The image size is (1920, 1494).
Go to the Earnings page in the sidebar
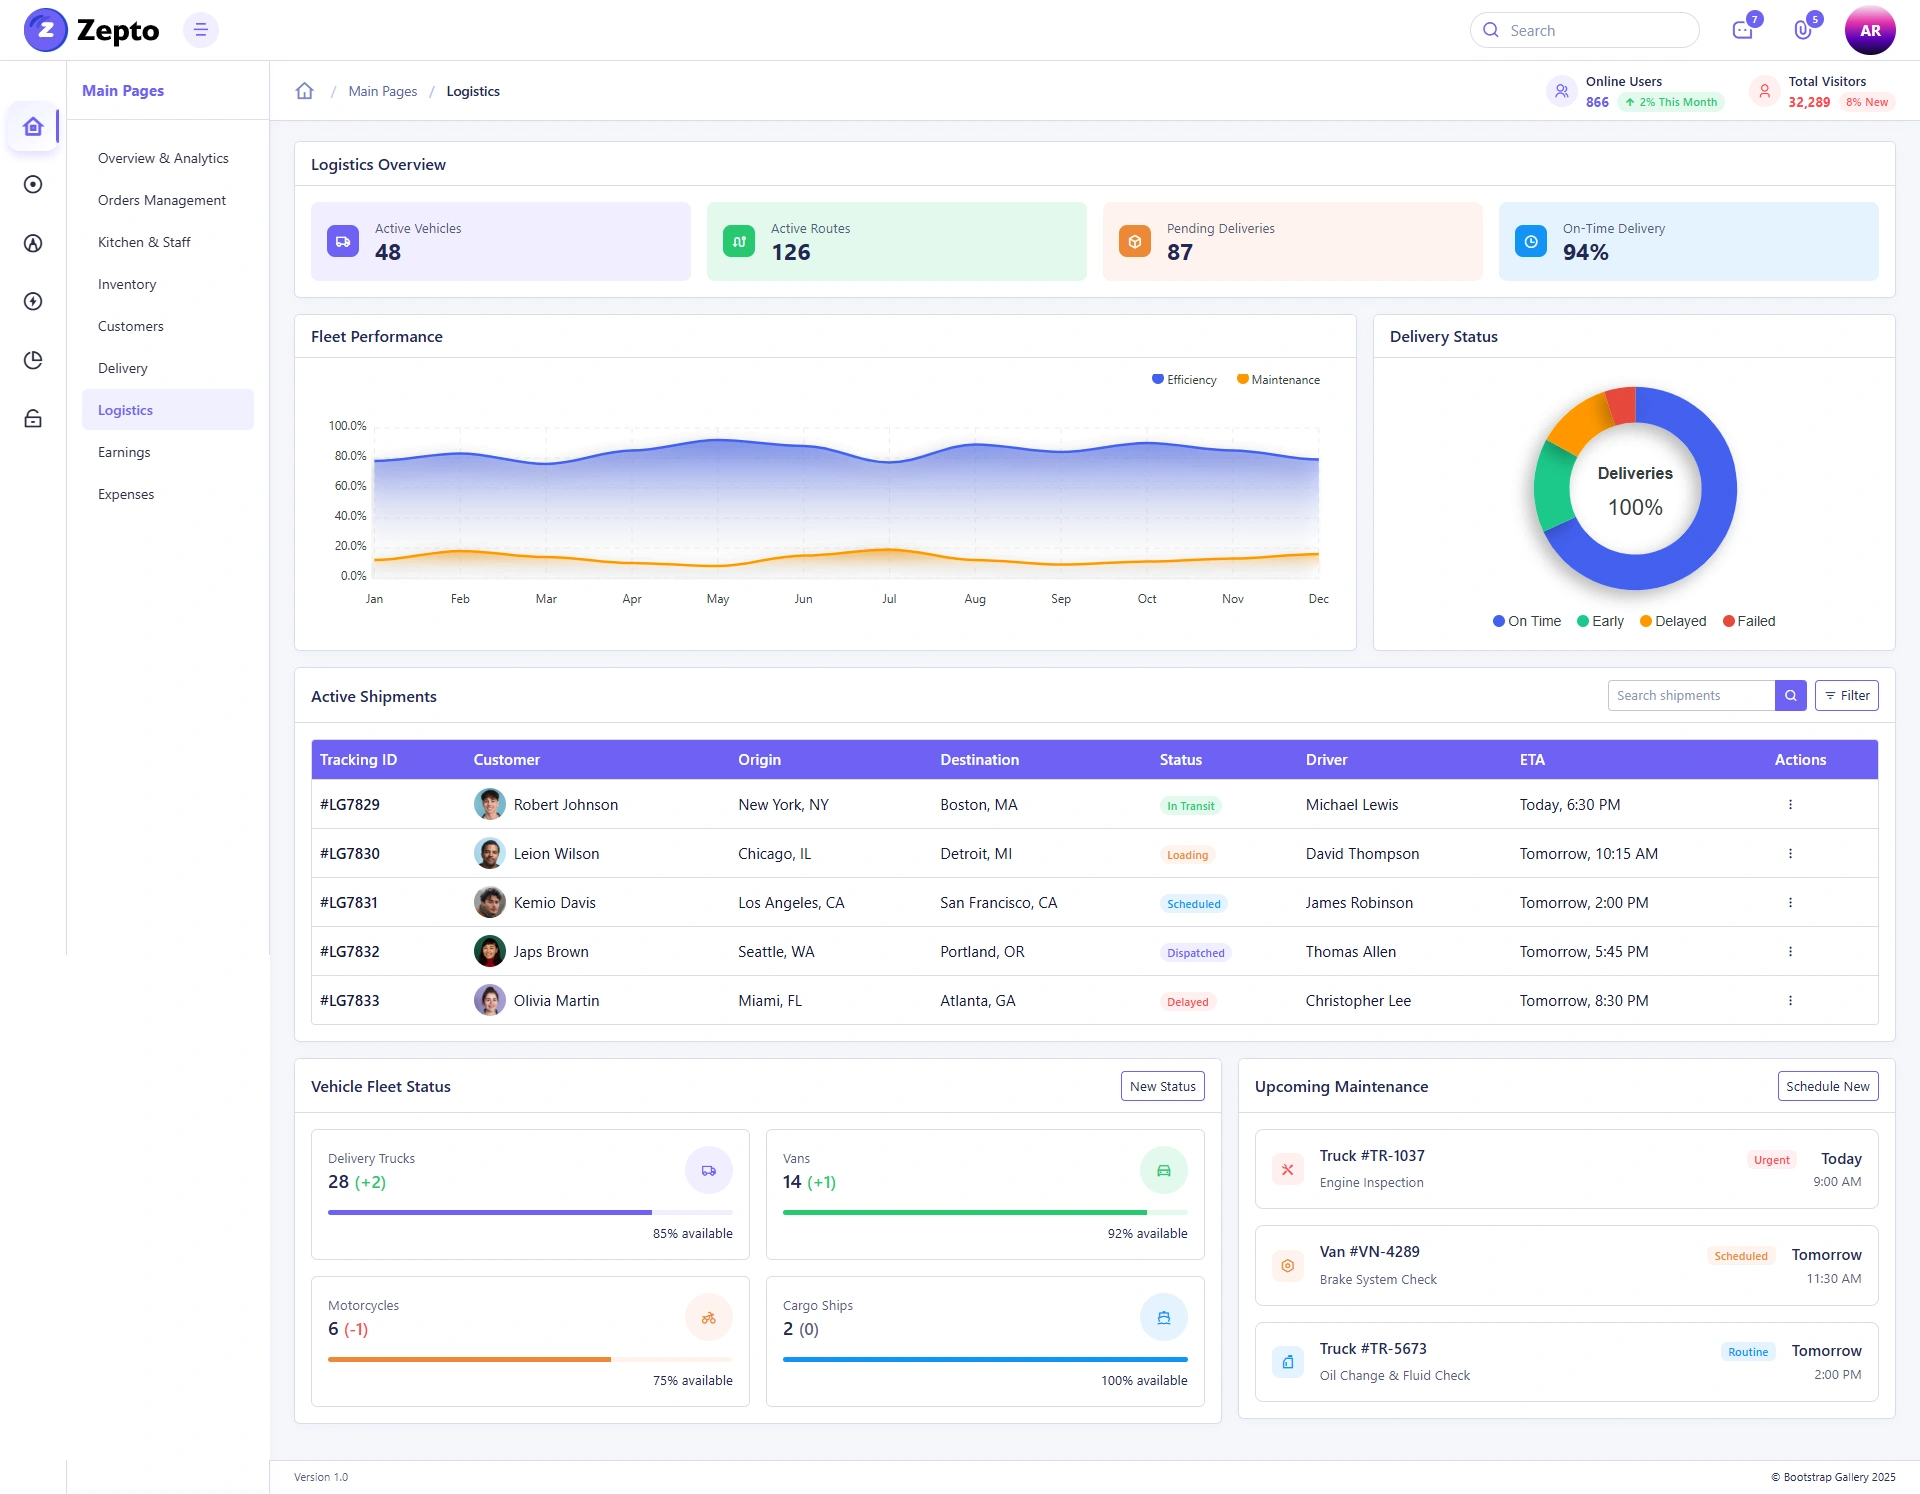pos(124,452)
